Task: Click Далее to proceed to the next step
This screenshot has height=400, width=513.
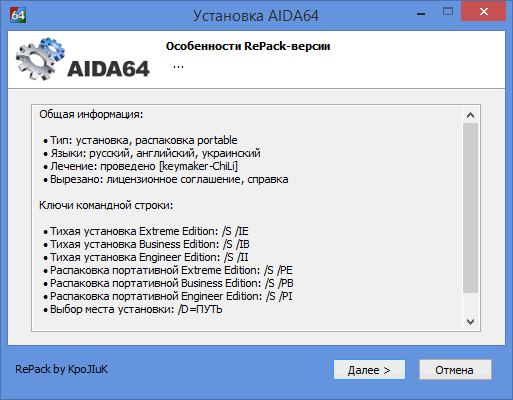Action: point(369,369)
